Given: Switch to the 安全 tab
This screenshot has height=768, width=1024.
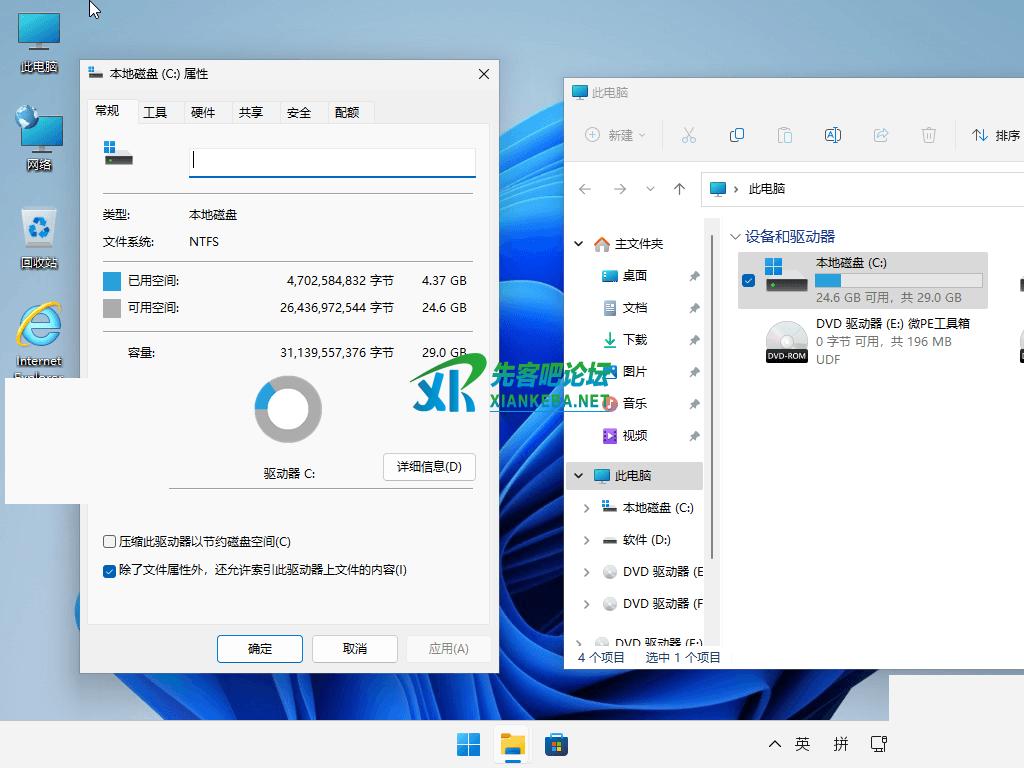Looking at the screenshot, I should click(x=299, y=112).
